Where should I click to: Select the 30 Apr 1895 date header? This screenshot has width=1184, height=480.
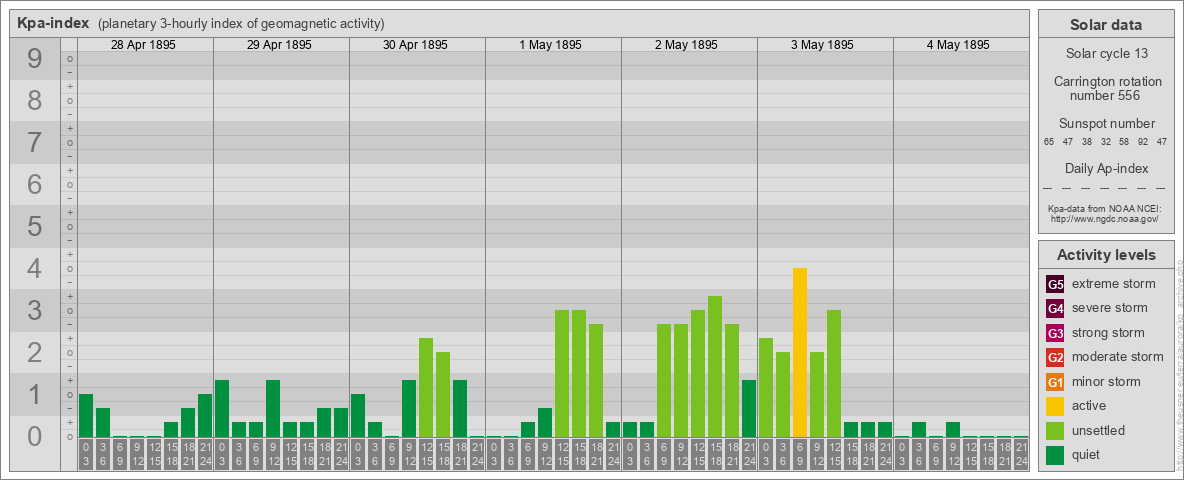415,45
